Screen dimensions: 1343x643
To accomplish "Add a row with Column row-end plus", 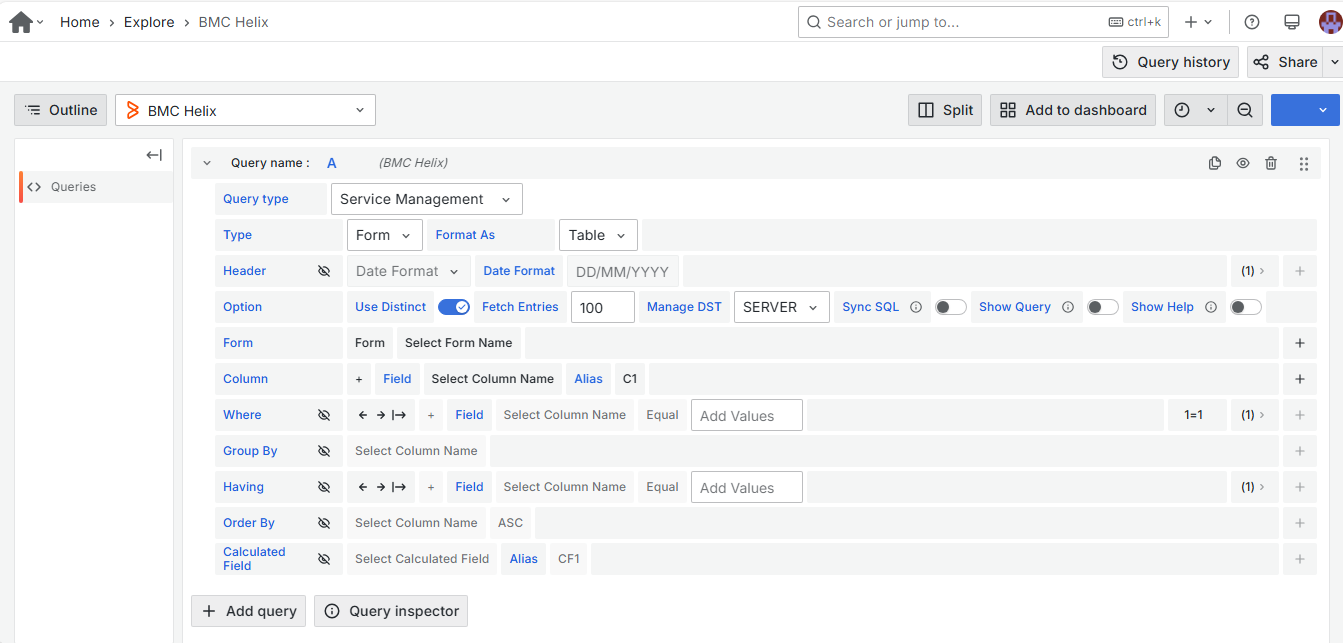I will click(x=1300, y=379).
